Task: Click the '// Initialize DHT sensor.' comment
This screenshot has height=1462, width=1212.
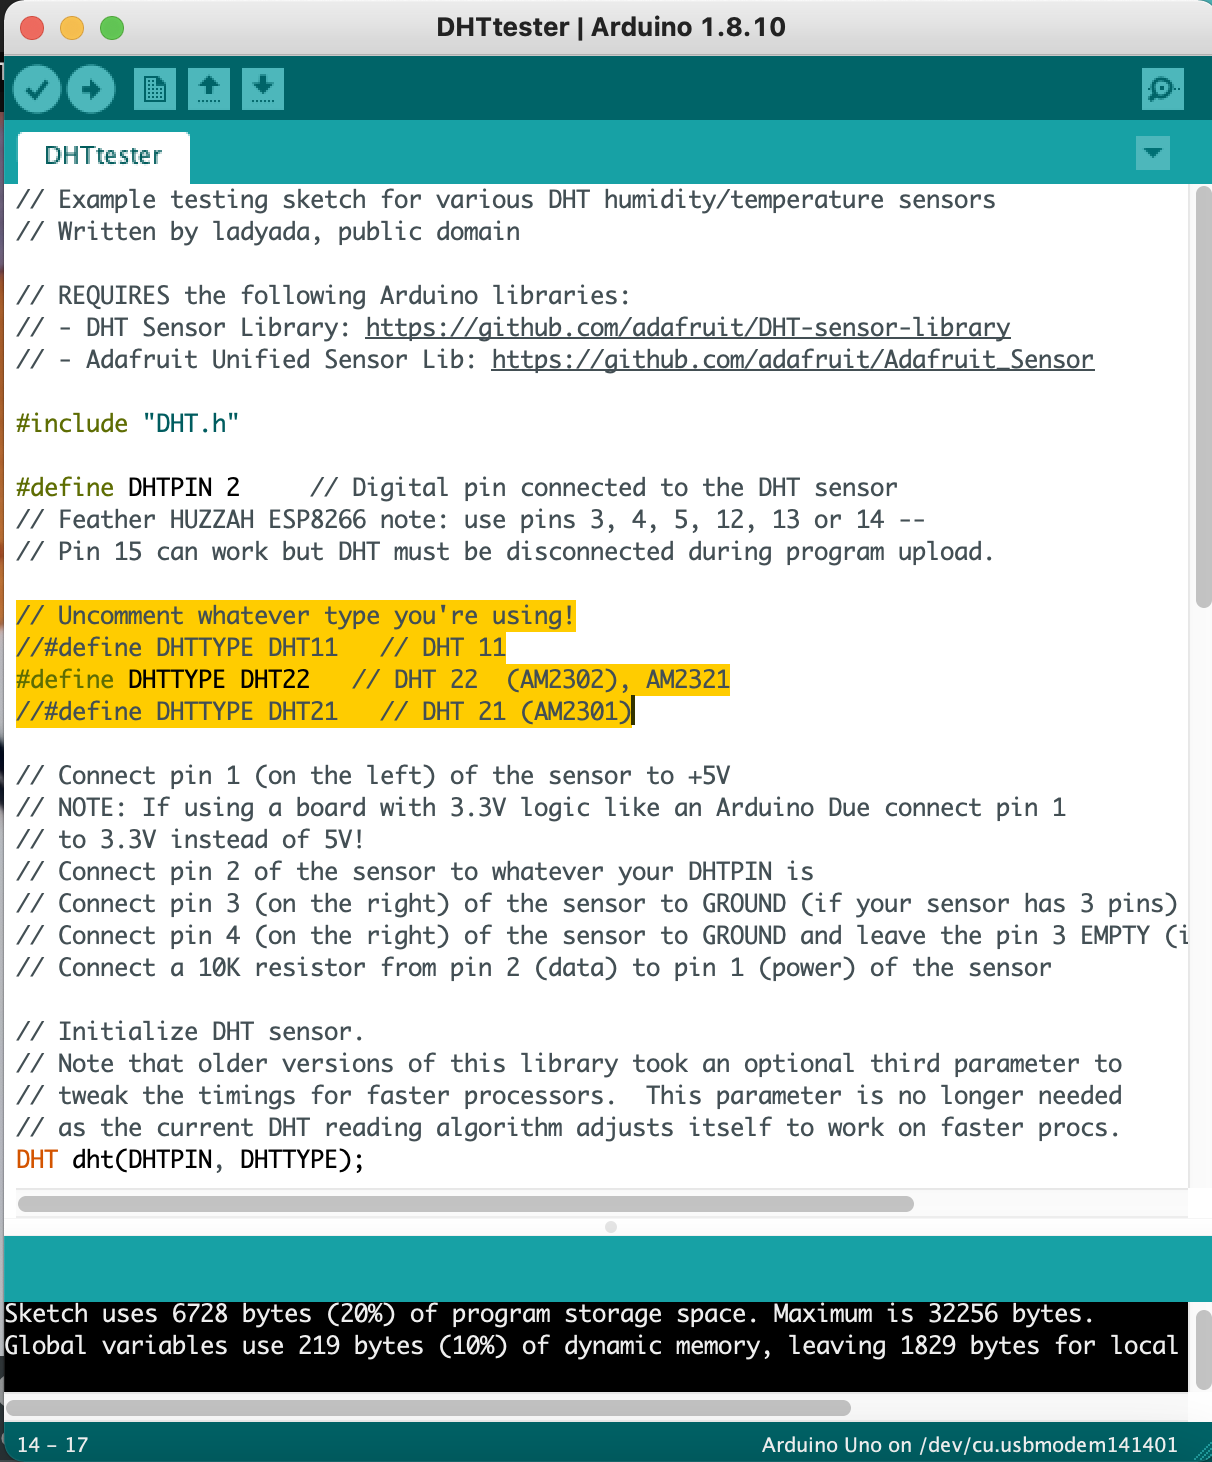Action: pyautogui.click(x=190, y=1032)
